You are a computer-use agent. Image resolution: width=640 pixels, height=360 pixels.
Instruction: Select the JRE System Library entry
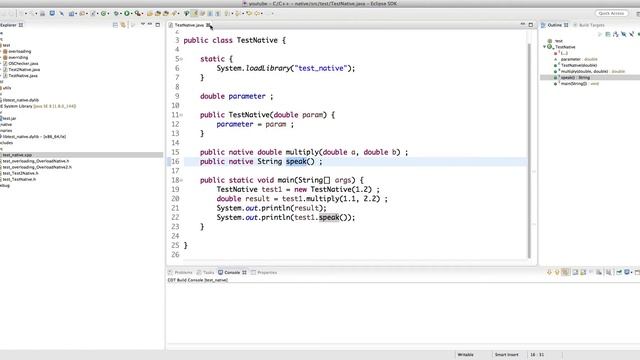pos(39,106)
